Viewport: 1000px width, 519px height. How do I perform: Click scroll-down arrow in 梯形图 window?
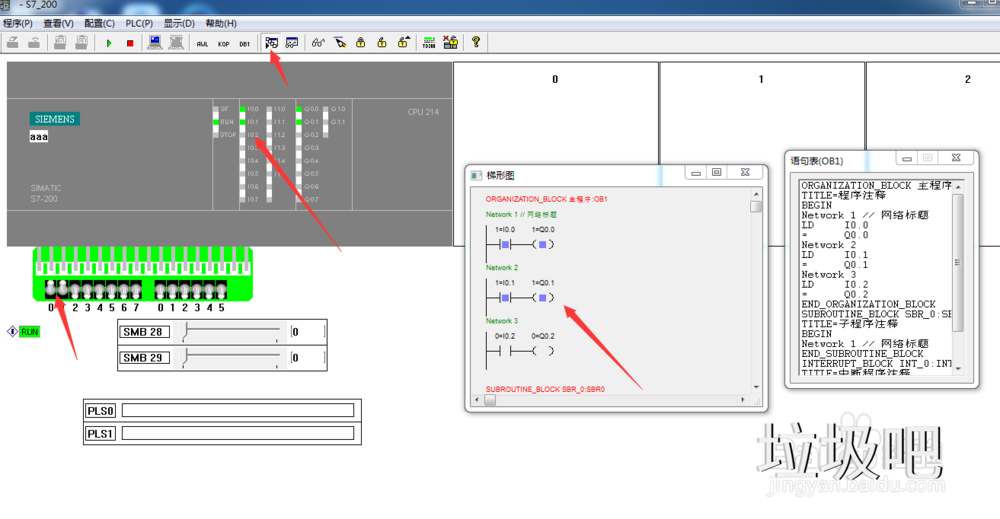[756, 387]
